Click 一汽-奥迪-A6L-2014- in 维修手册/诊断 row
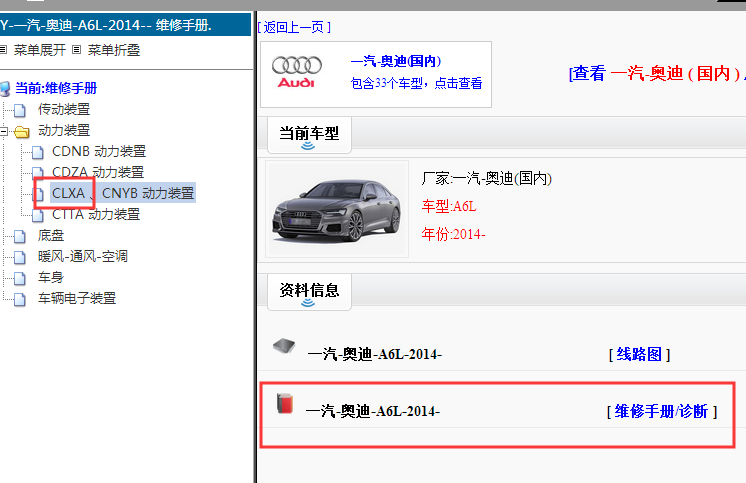Image resolution: width=746 pixels, height=483 pixels. pyautogui.click(x=373, y=411)
